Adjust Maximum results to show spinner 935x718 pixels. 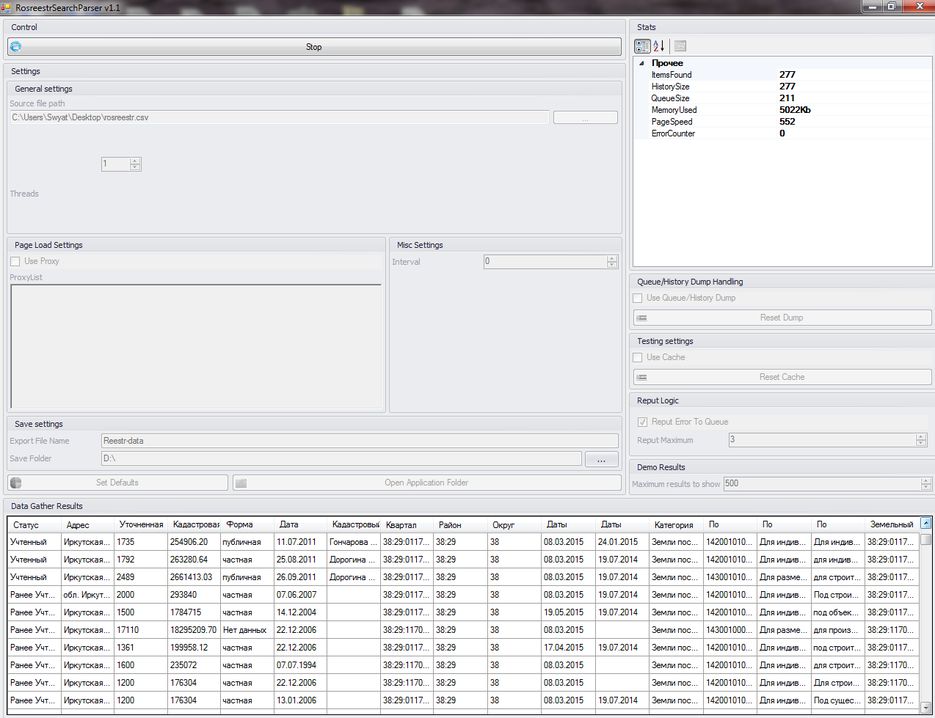point(925,484)
